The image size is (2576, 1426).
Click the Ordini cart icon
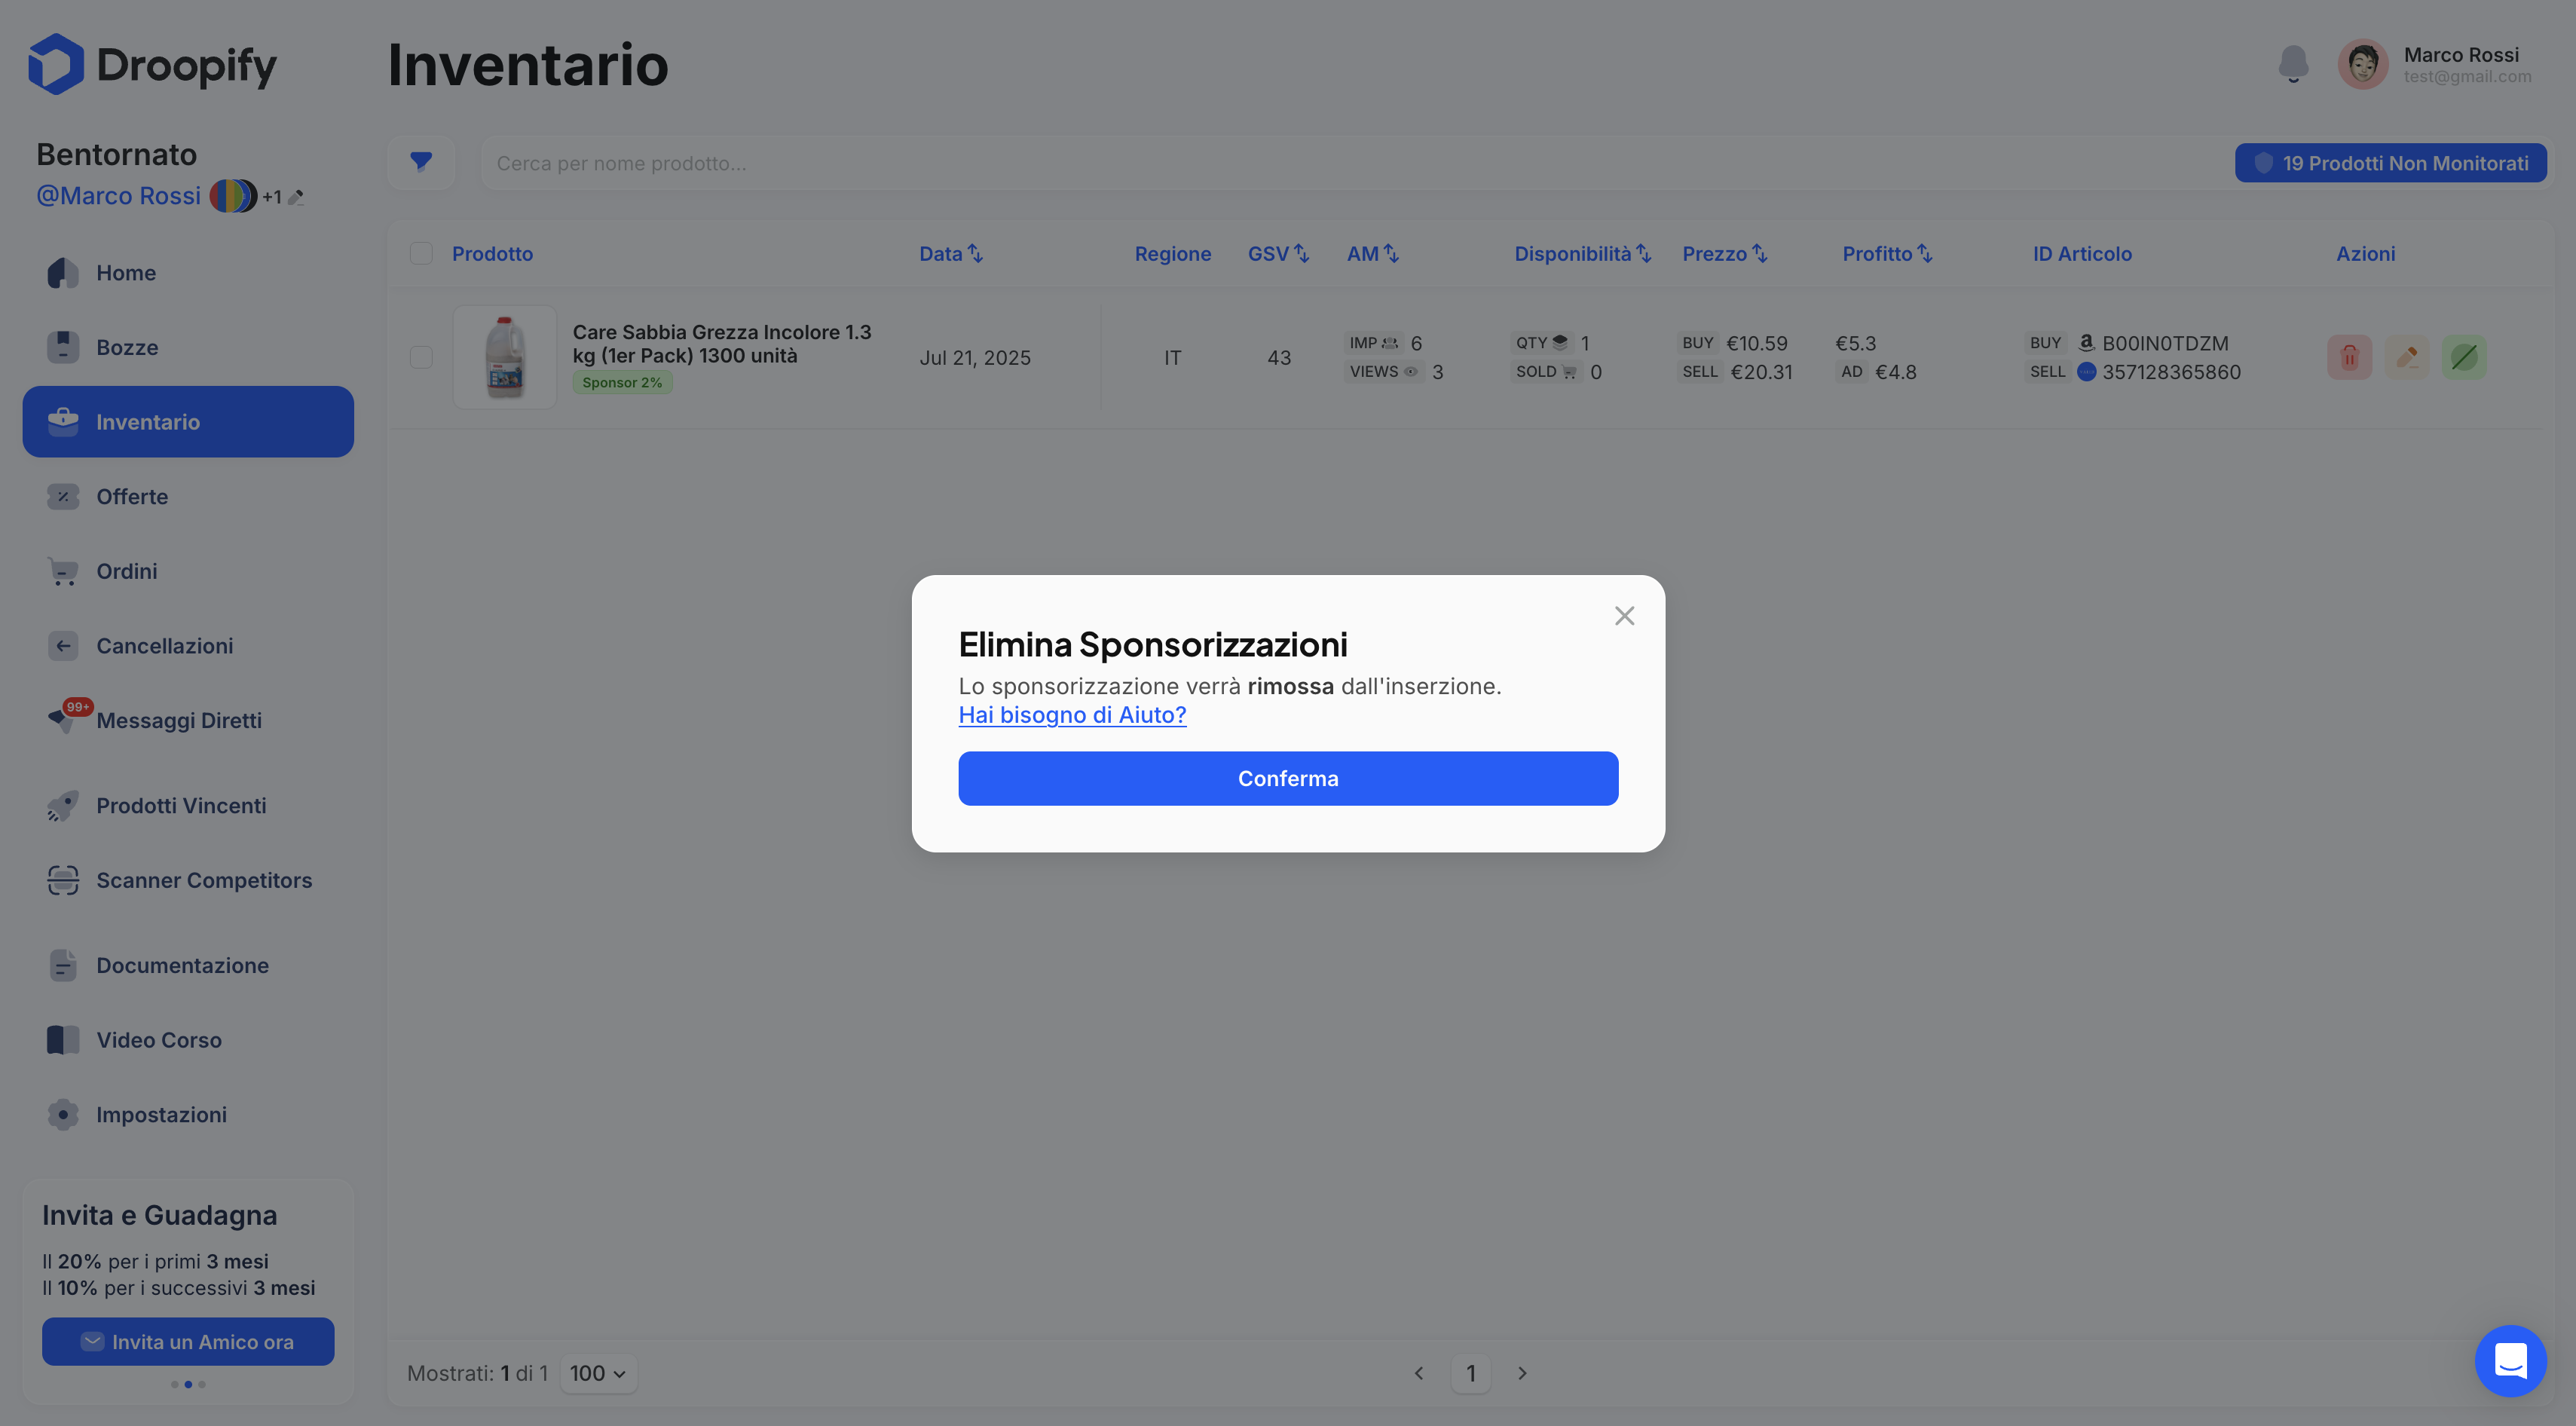63,571
